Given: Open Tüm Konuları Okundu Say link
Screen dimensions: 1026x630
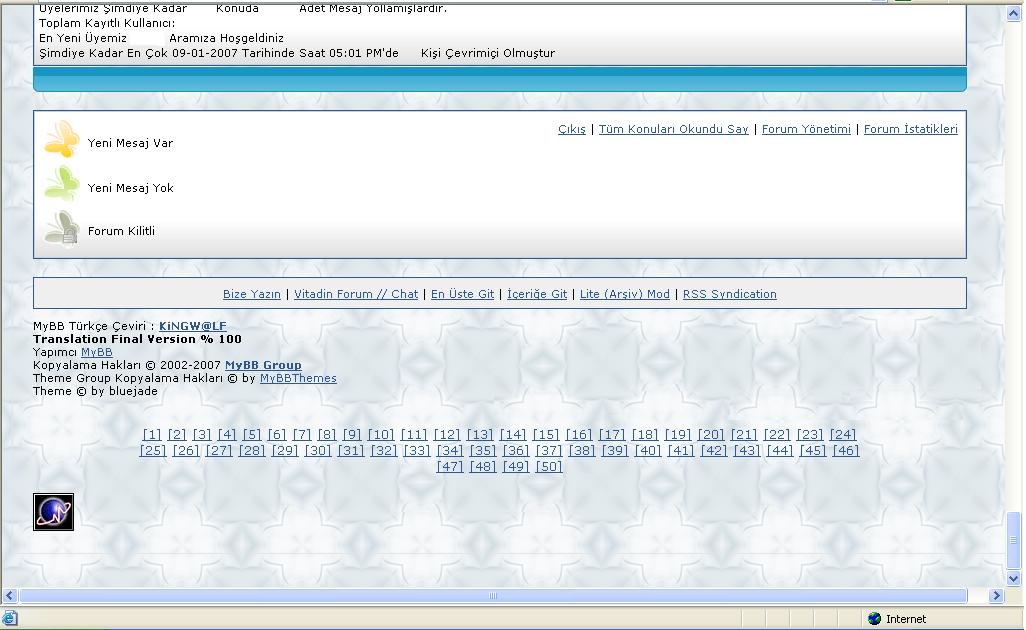Looking at the screenshot, I should (673, 129).
